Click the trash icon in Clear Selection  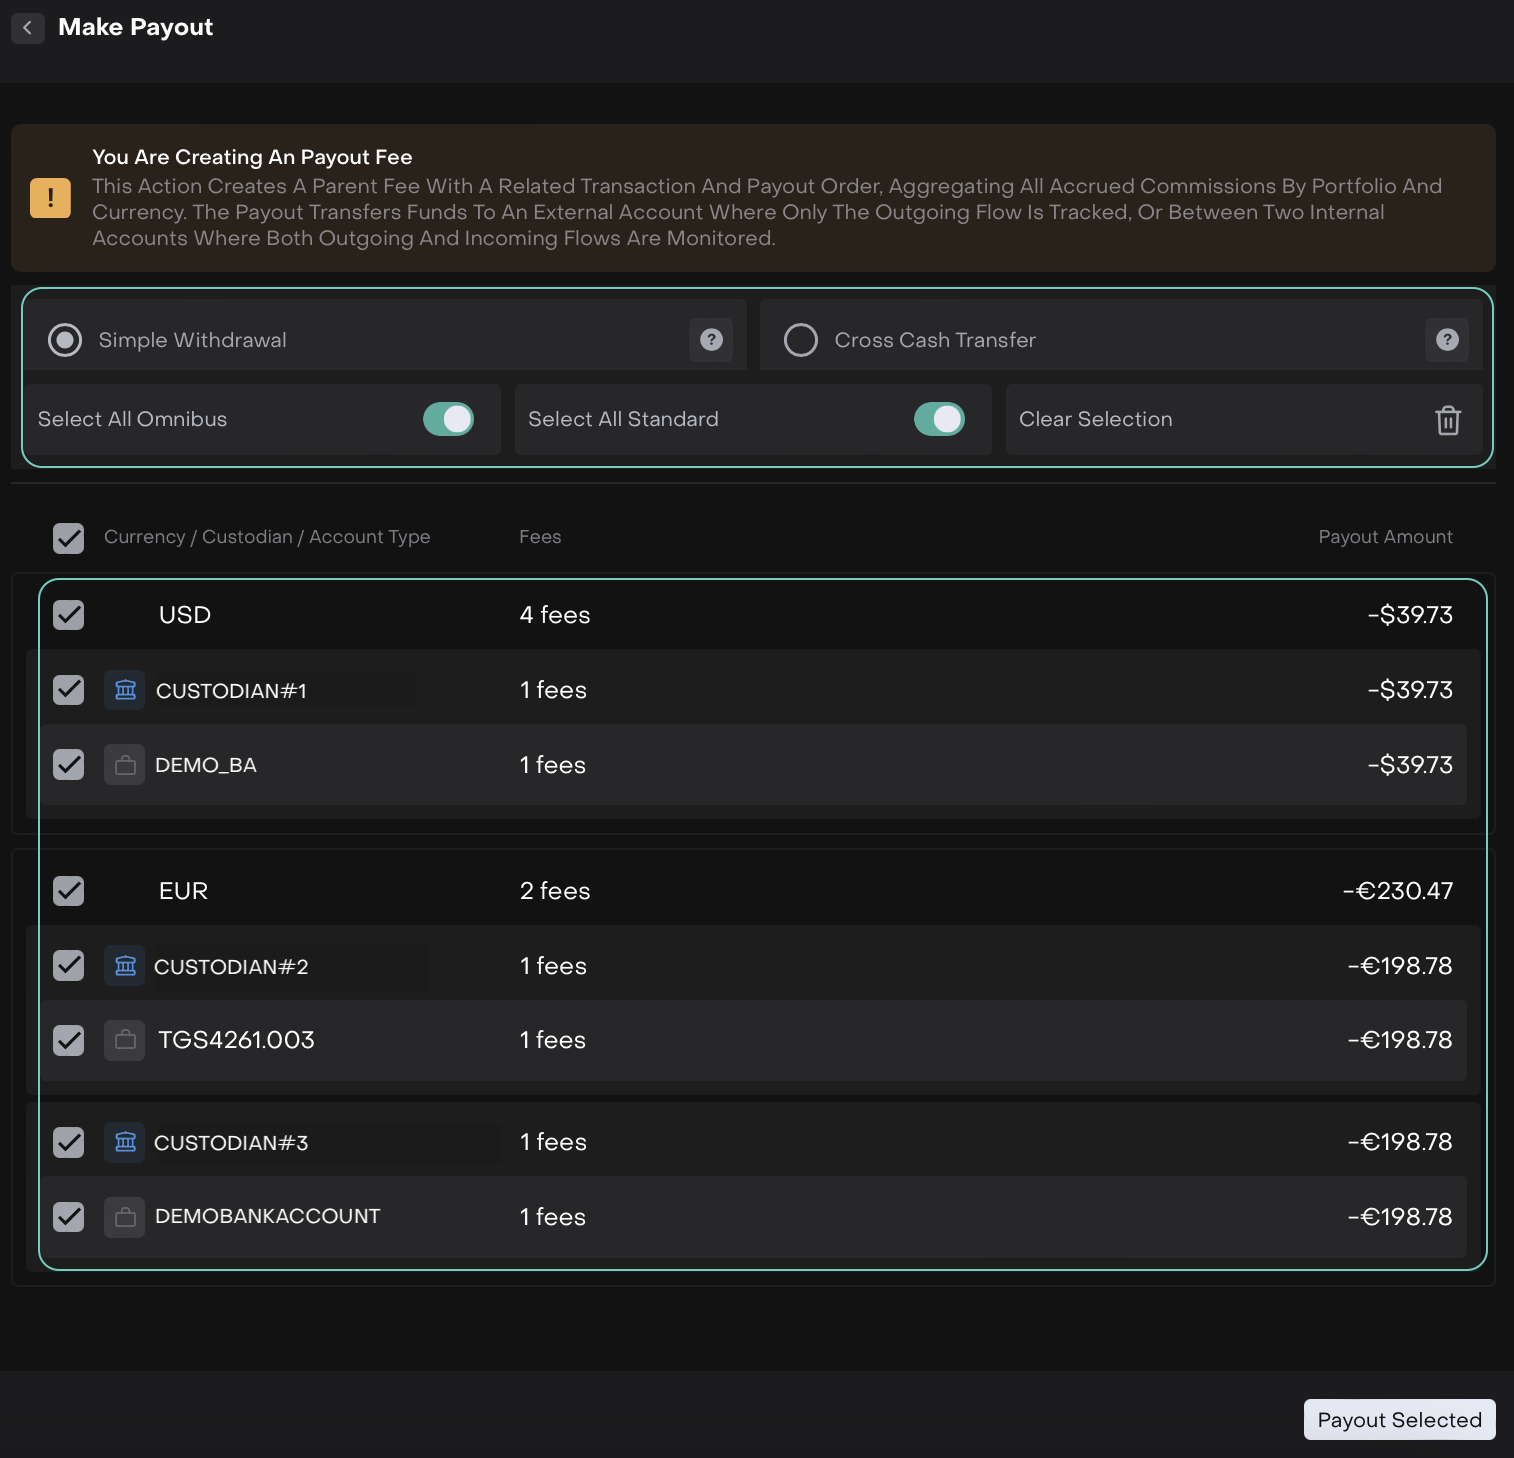point(1448,420)
